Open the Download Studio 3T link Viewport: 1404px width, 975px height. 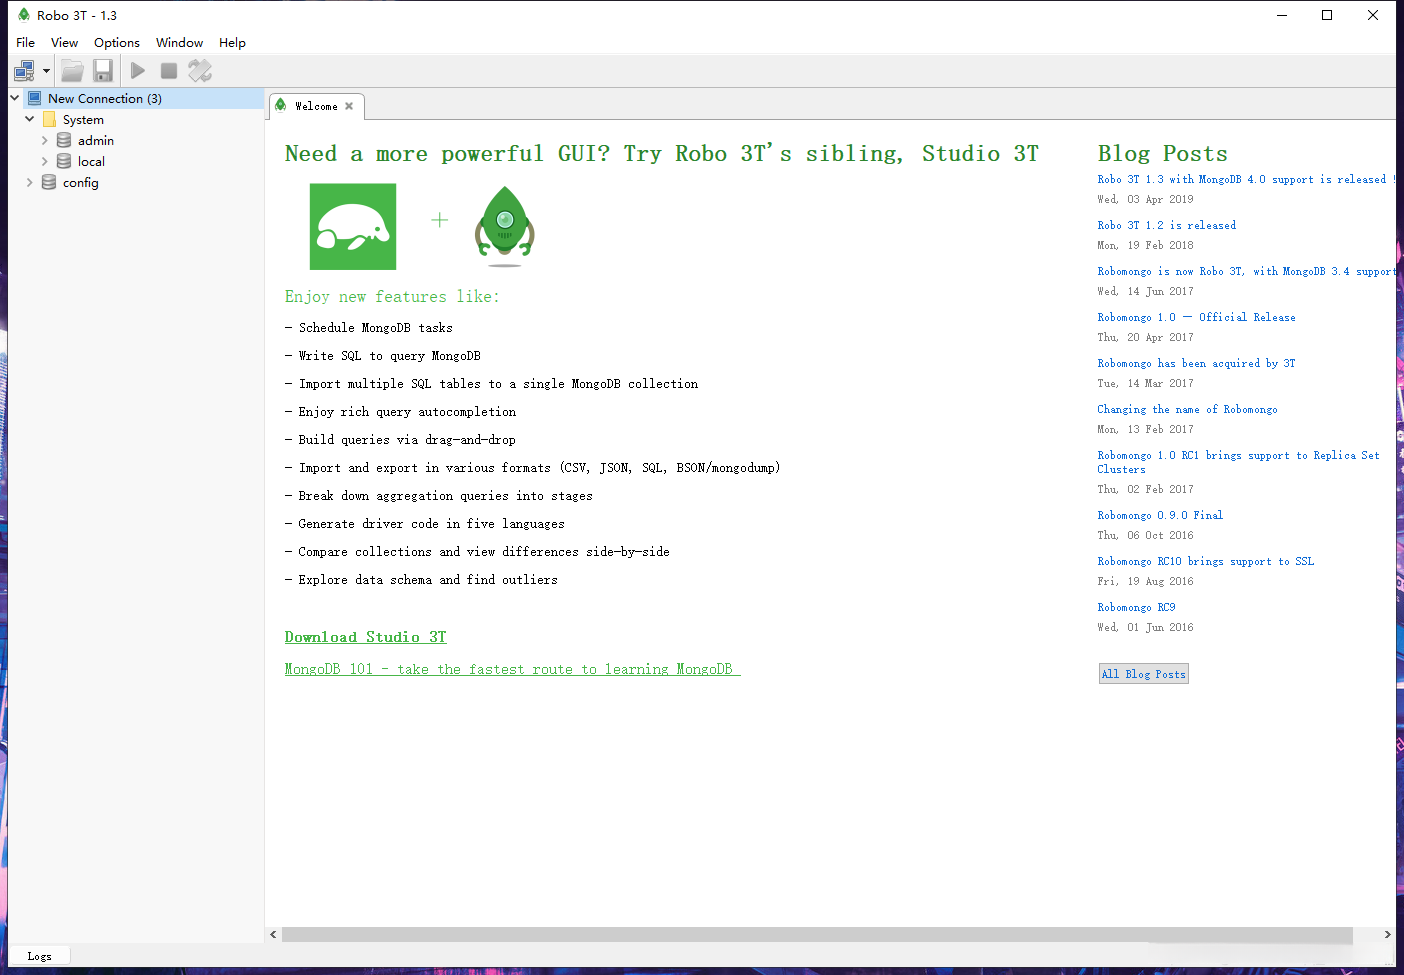[x=365, y=637]
